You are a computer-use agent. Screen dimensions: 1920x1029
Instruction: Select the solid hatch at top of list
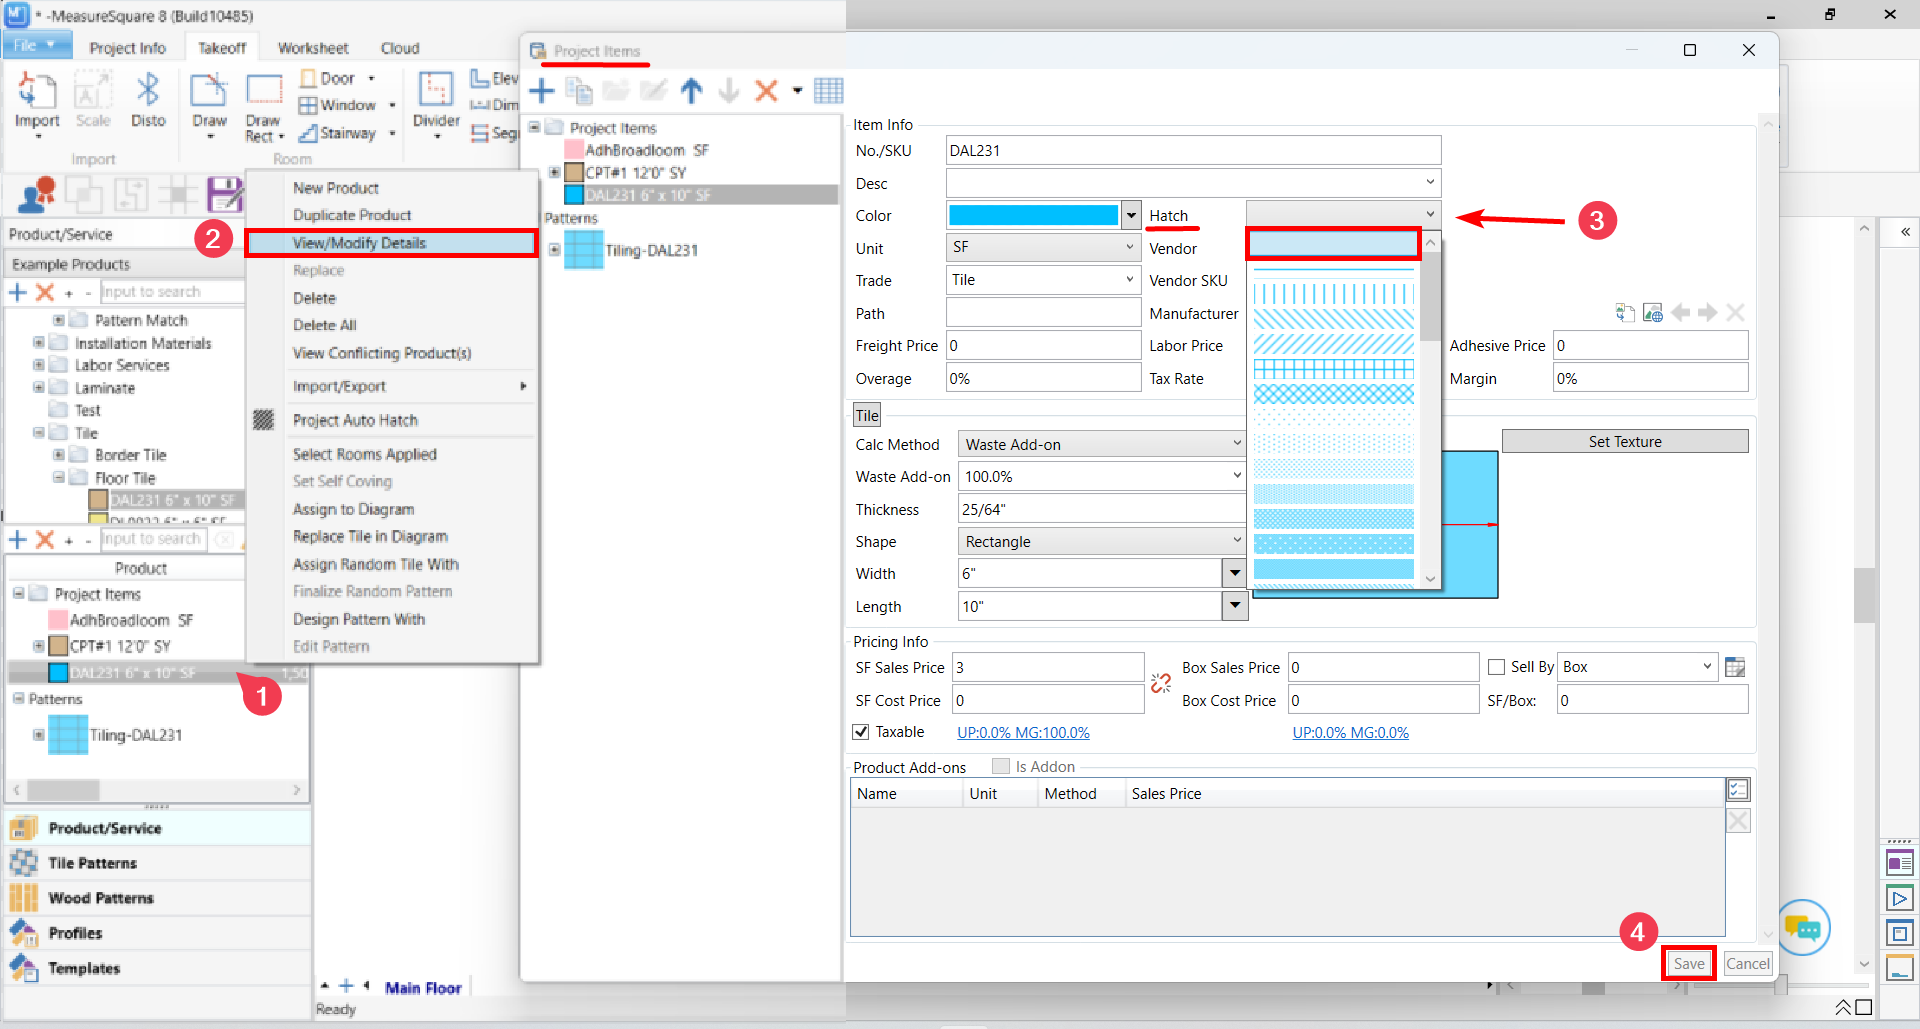click(x=1333, y=244)
